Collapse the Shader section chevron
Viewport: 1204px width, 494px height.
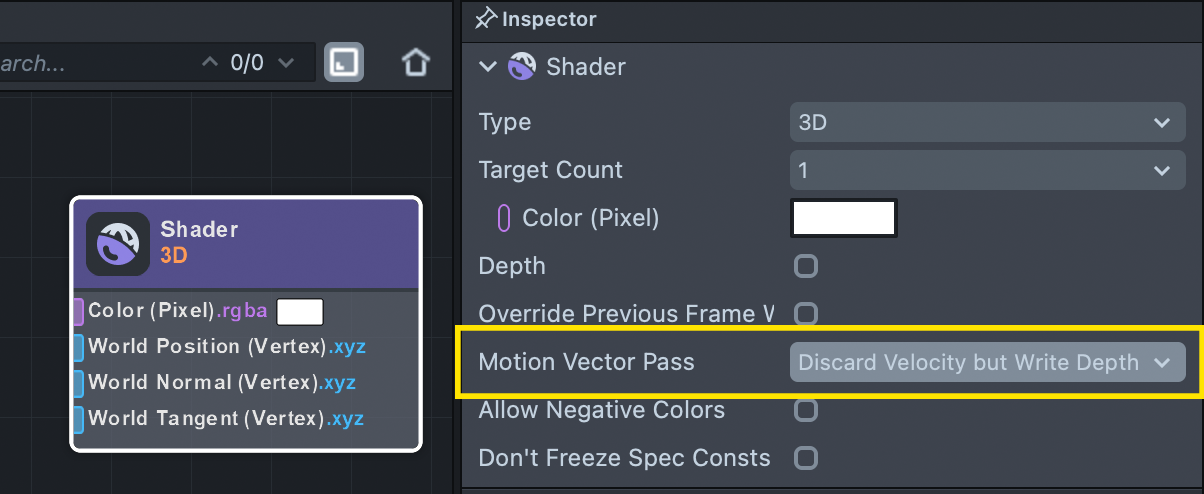(x=488, y=67)
